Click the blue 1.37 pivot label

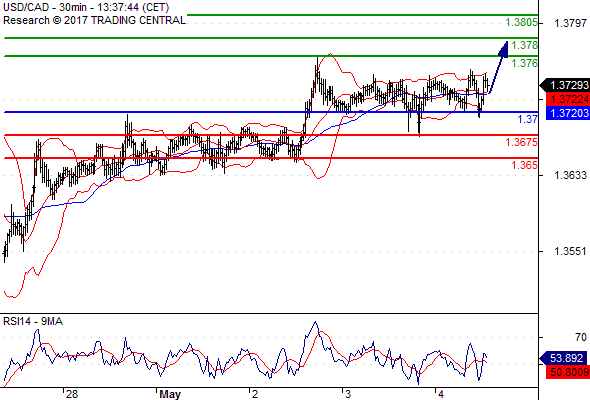[528, 119]
